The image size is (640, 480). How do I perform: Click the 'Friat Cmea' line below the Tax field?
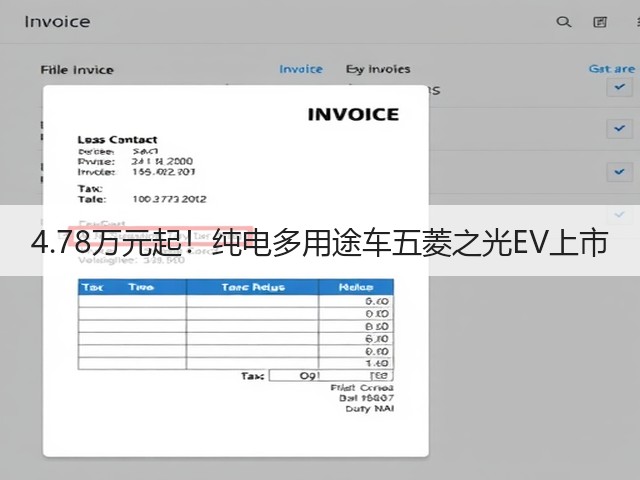(x=362, y=387)
